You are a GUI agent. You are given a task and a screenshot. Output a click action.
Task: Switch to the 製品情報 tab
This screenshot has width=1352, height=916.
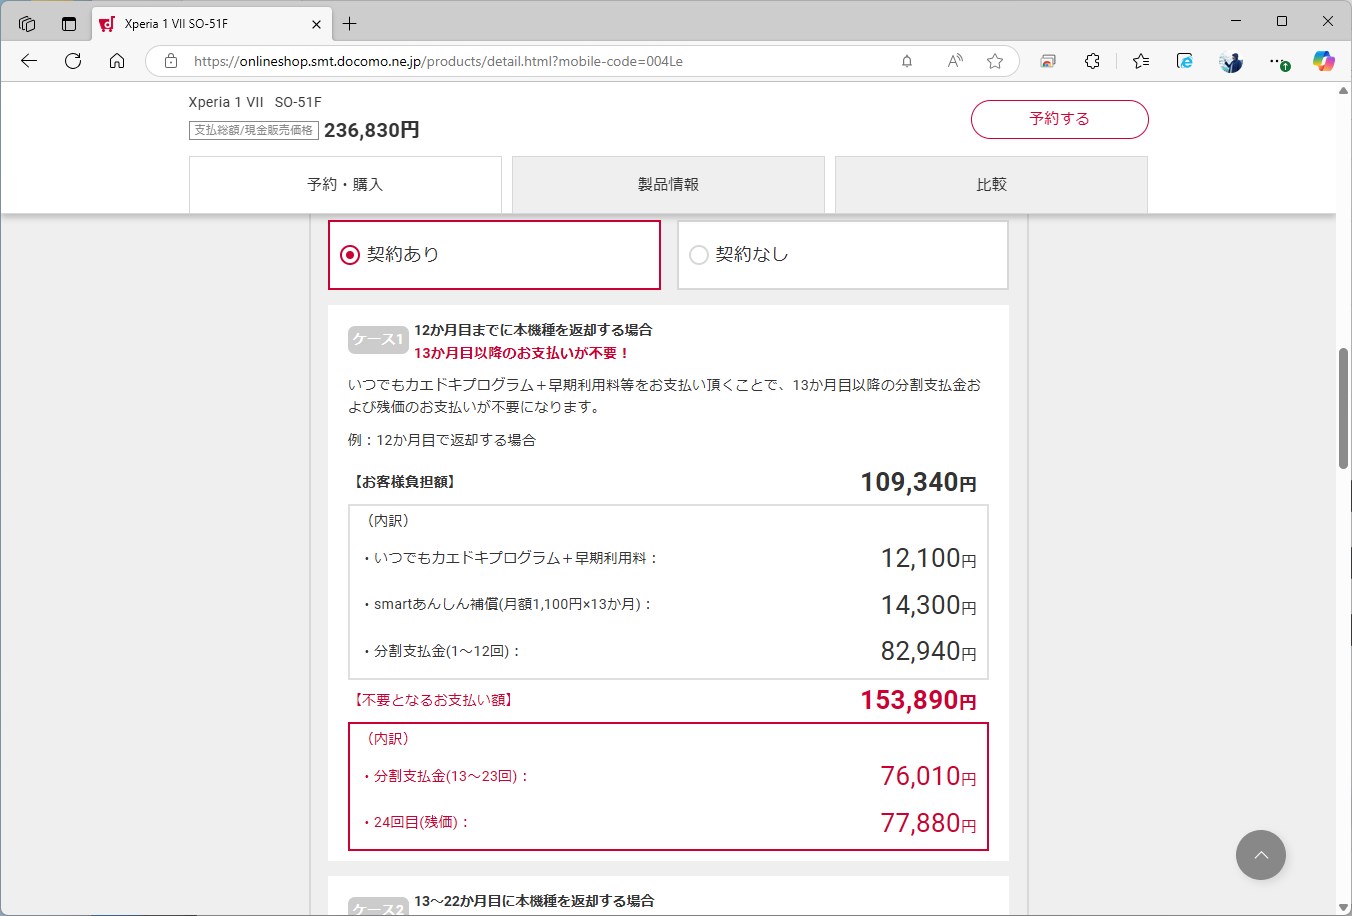pos(667,184)
